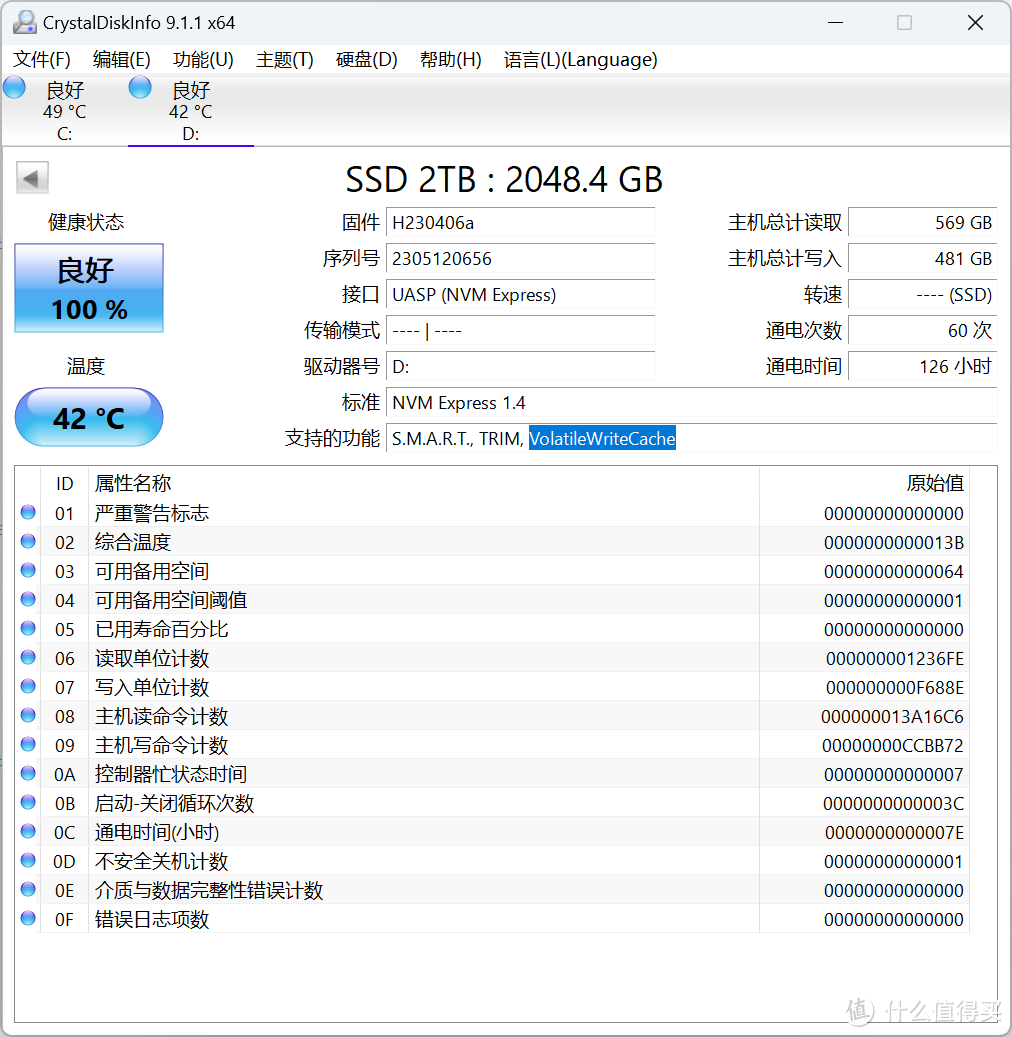
Task: Click raw value 00000000000064 for 可用备用空间
Action: 894,571
